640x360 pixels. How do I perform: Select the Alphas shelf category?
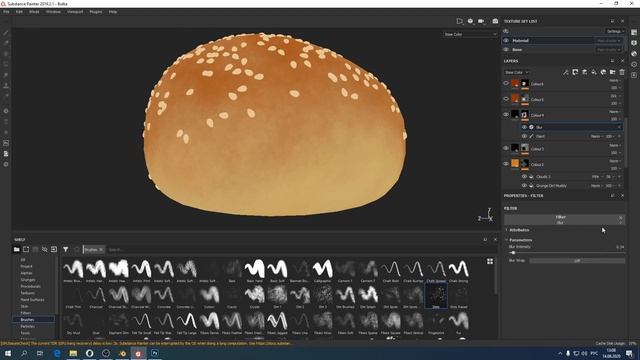27,273
